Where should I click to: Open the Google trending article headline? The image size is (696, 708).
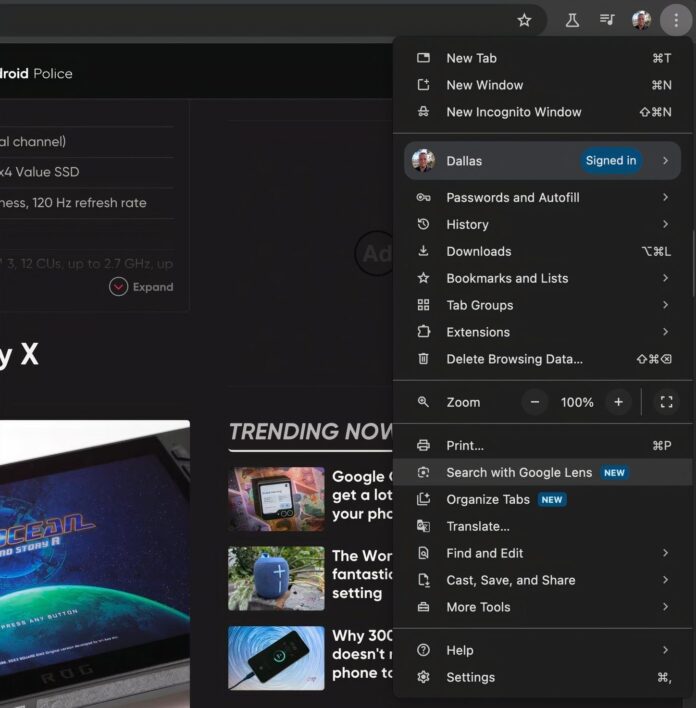(362, 495)
